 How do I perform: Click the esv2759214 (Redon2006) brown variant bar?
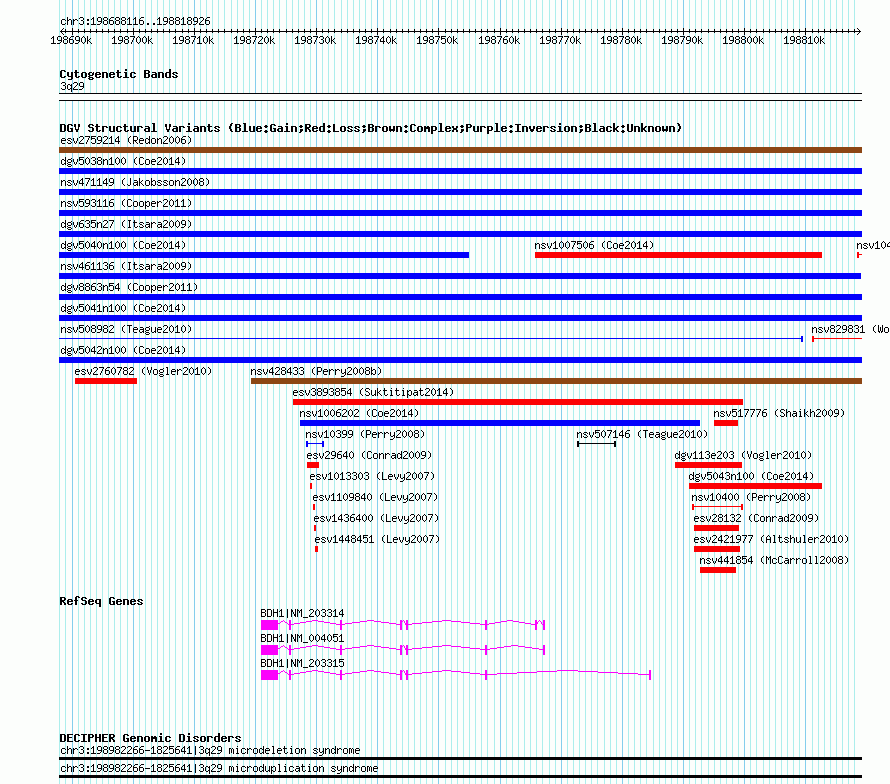pos(460,150)
